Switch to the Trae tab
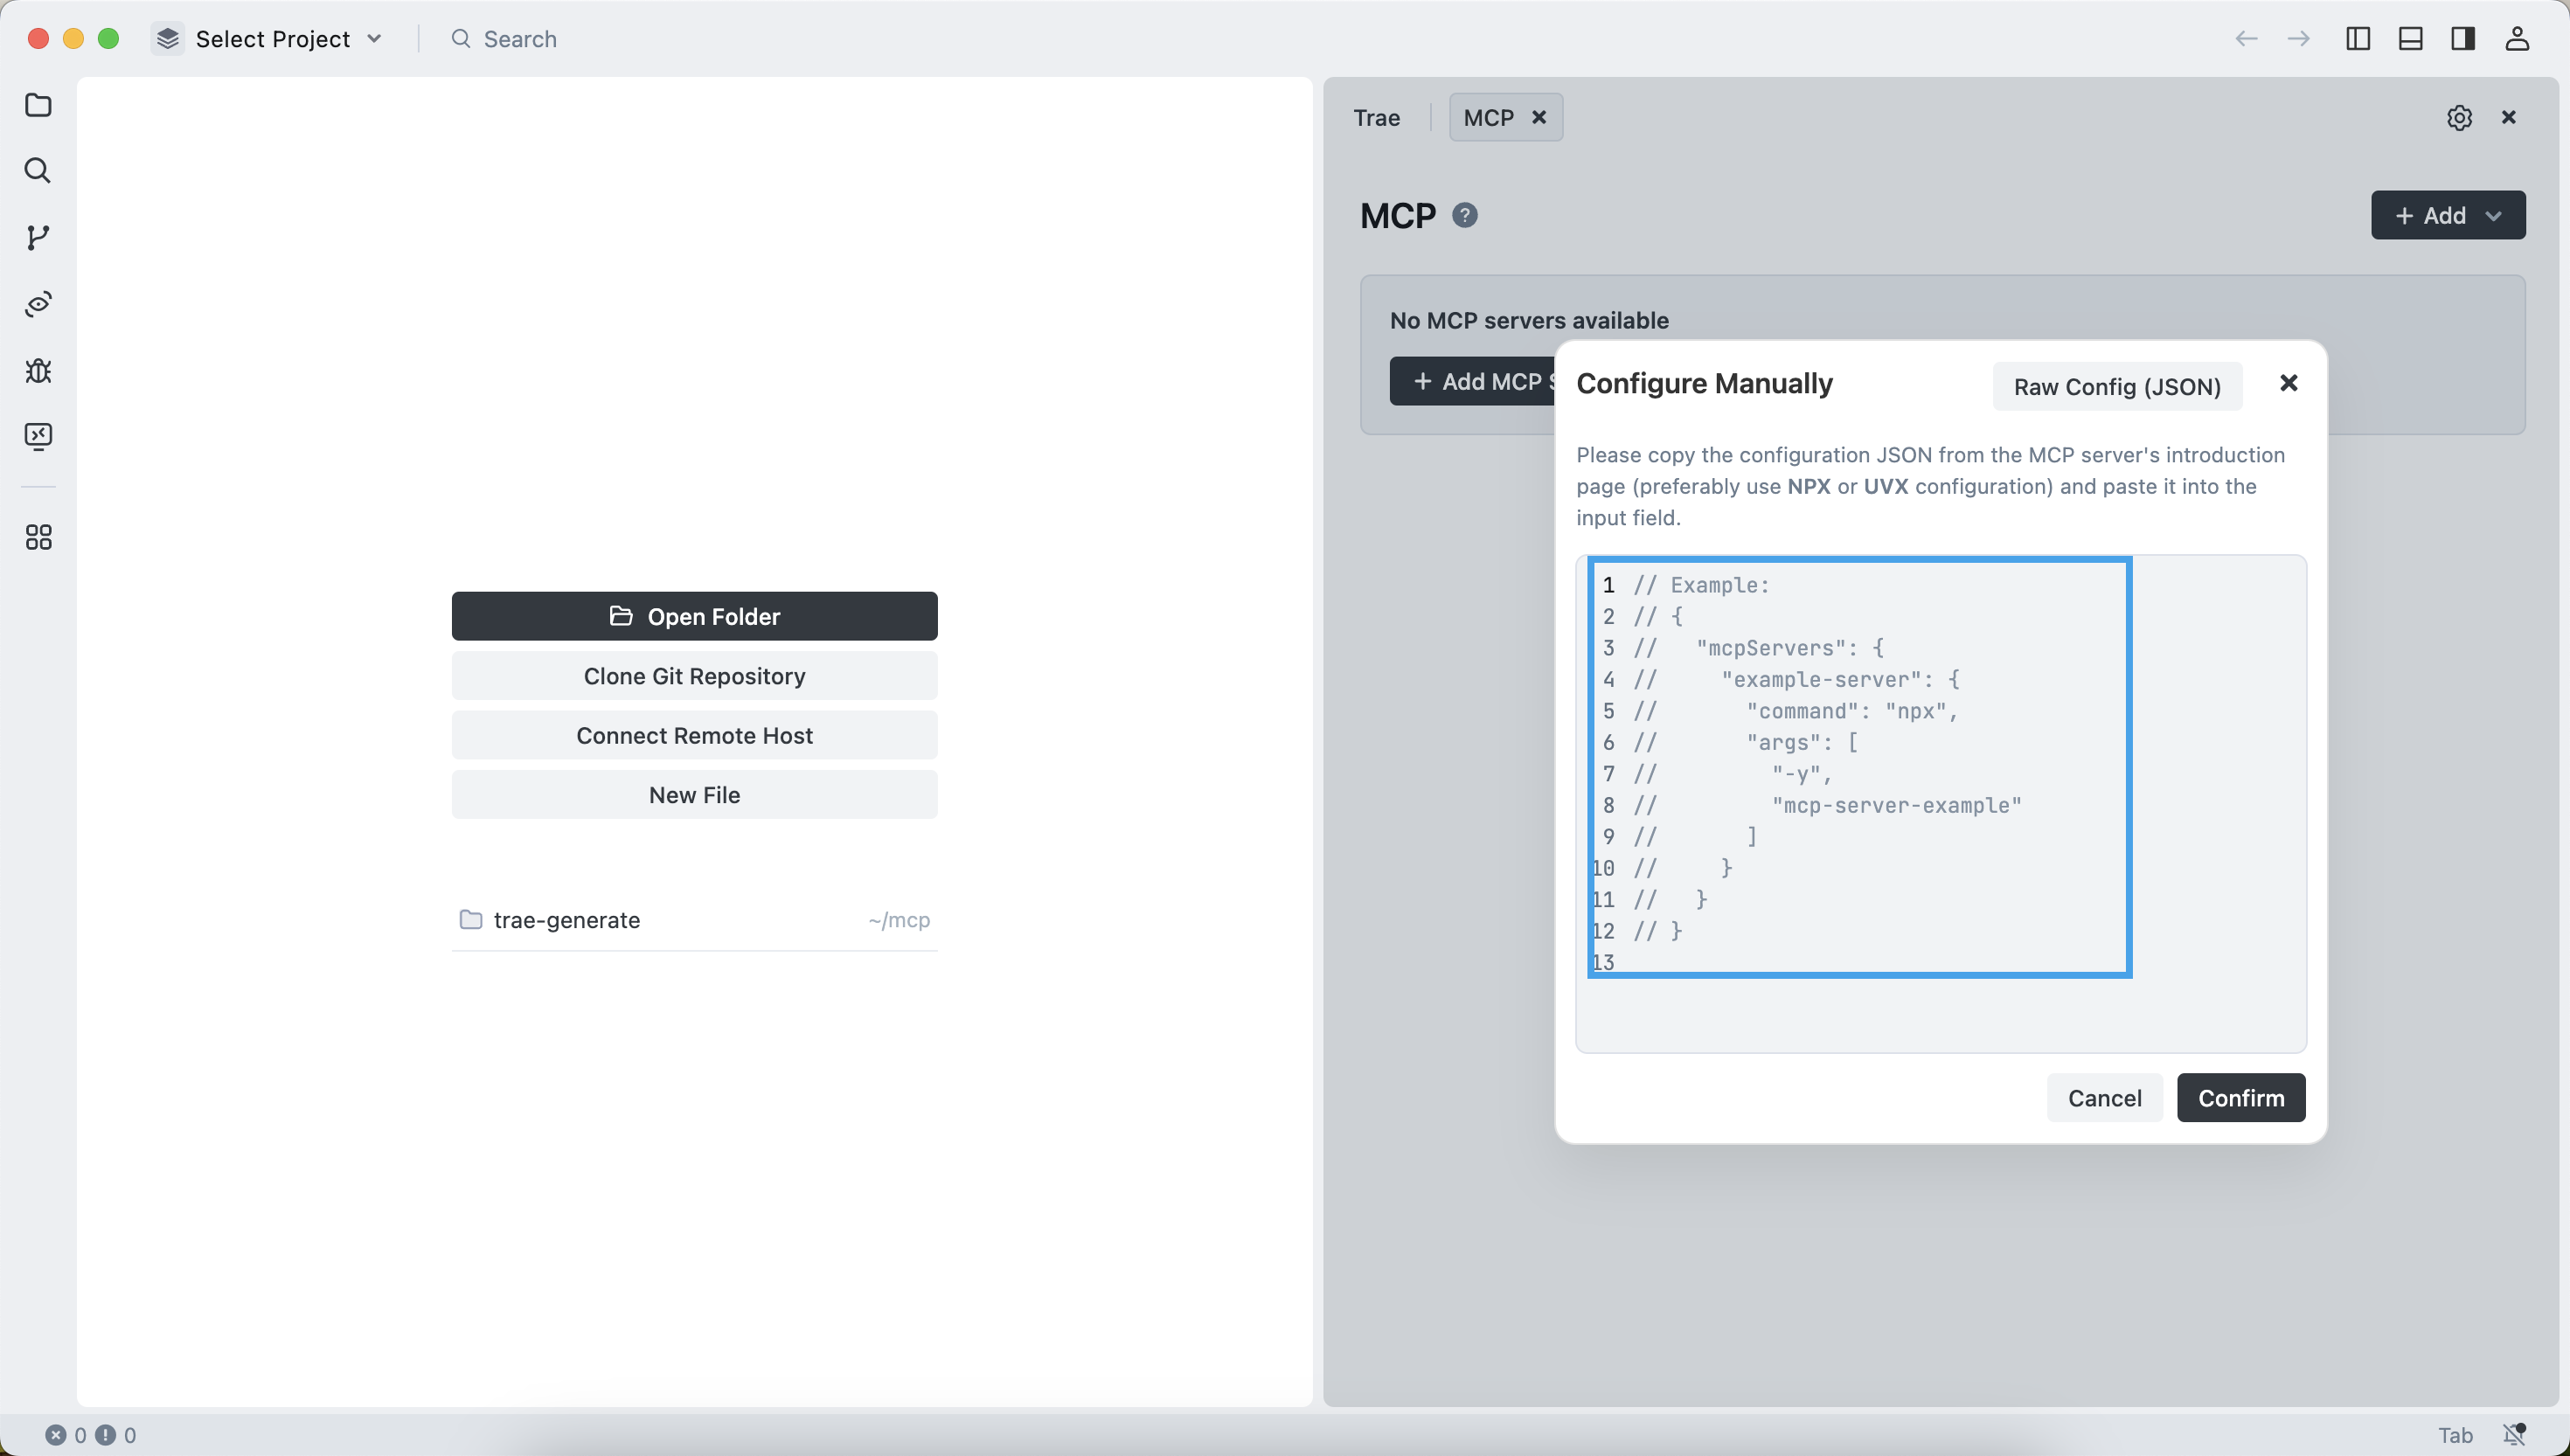 (x=1376, y=118)
